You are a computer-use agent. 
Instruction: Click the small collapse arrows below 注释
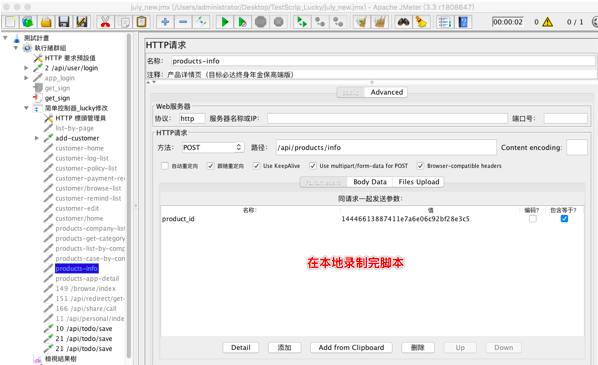[151, 82]
